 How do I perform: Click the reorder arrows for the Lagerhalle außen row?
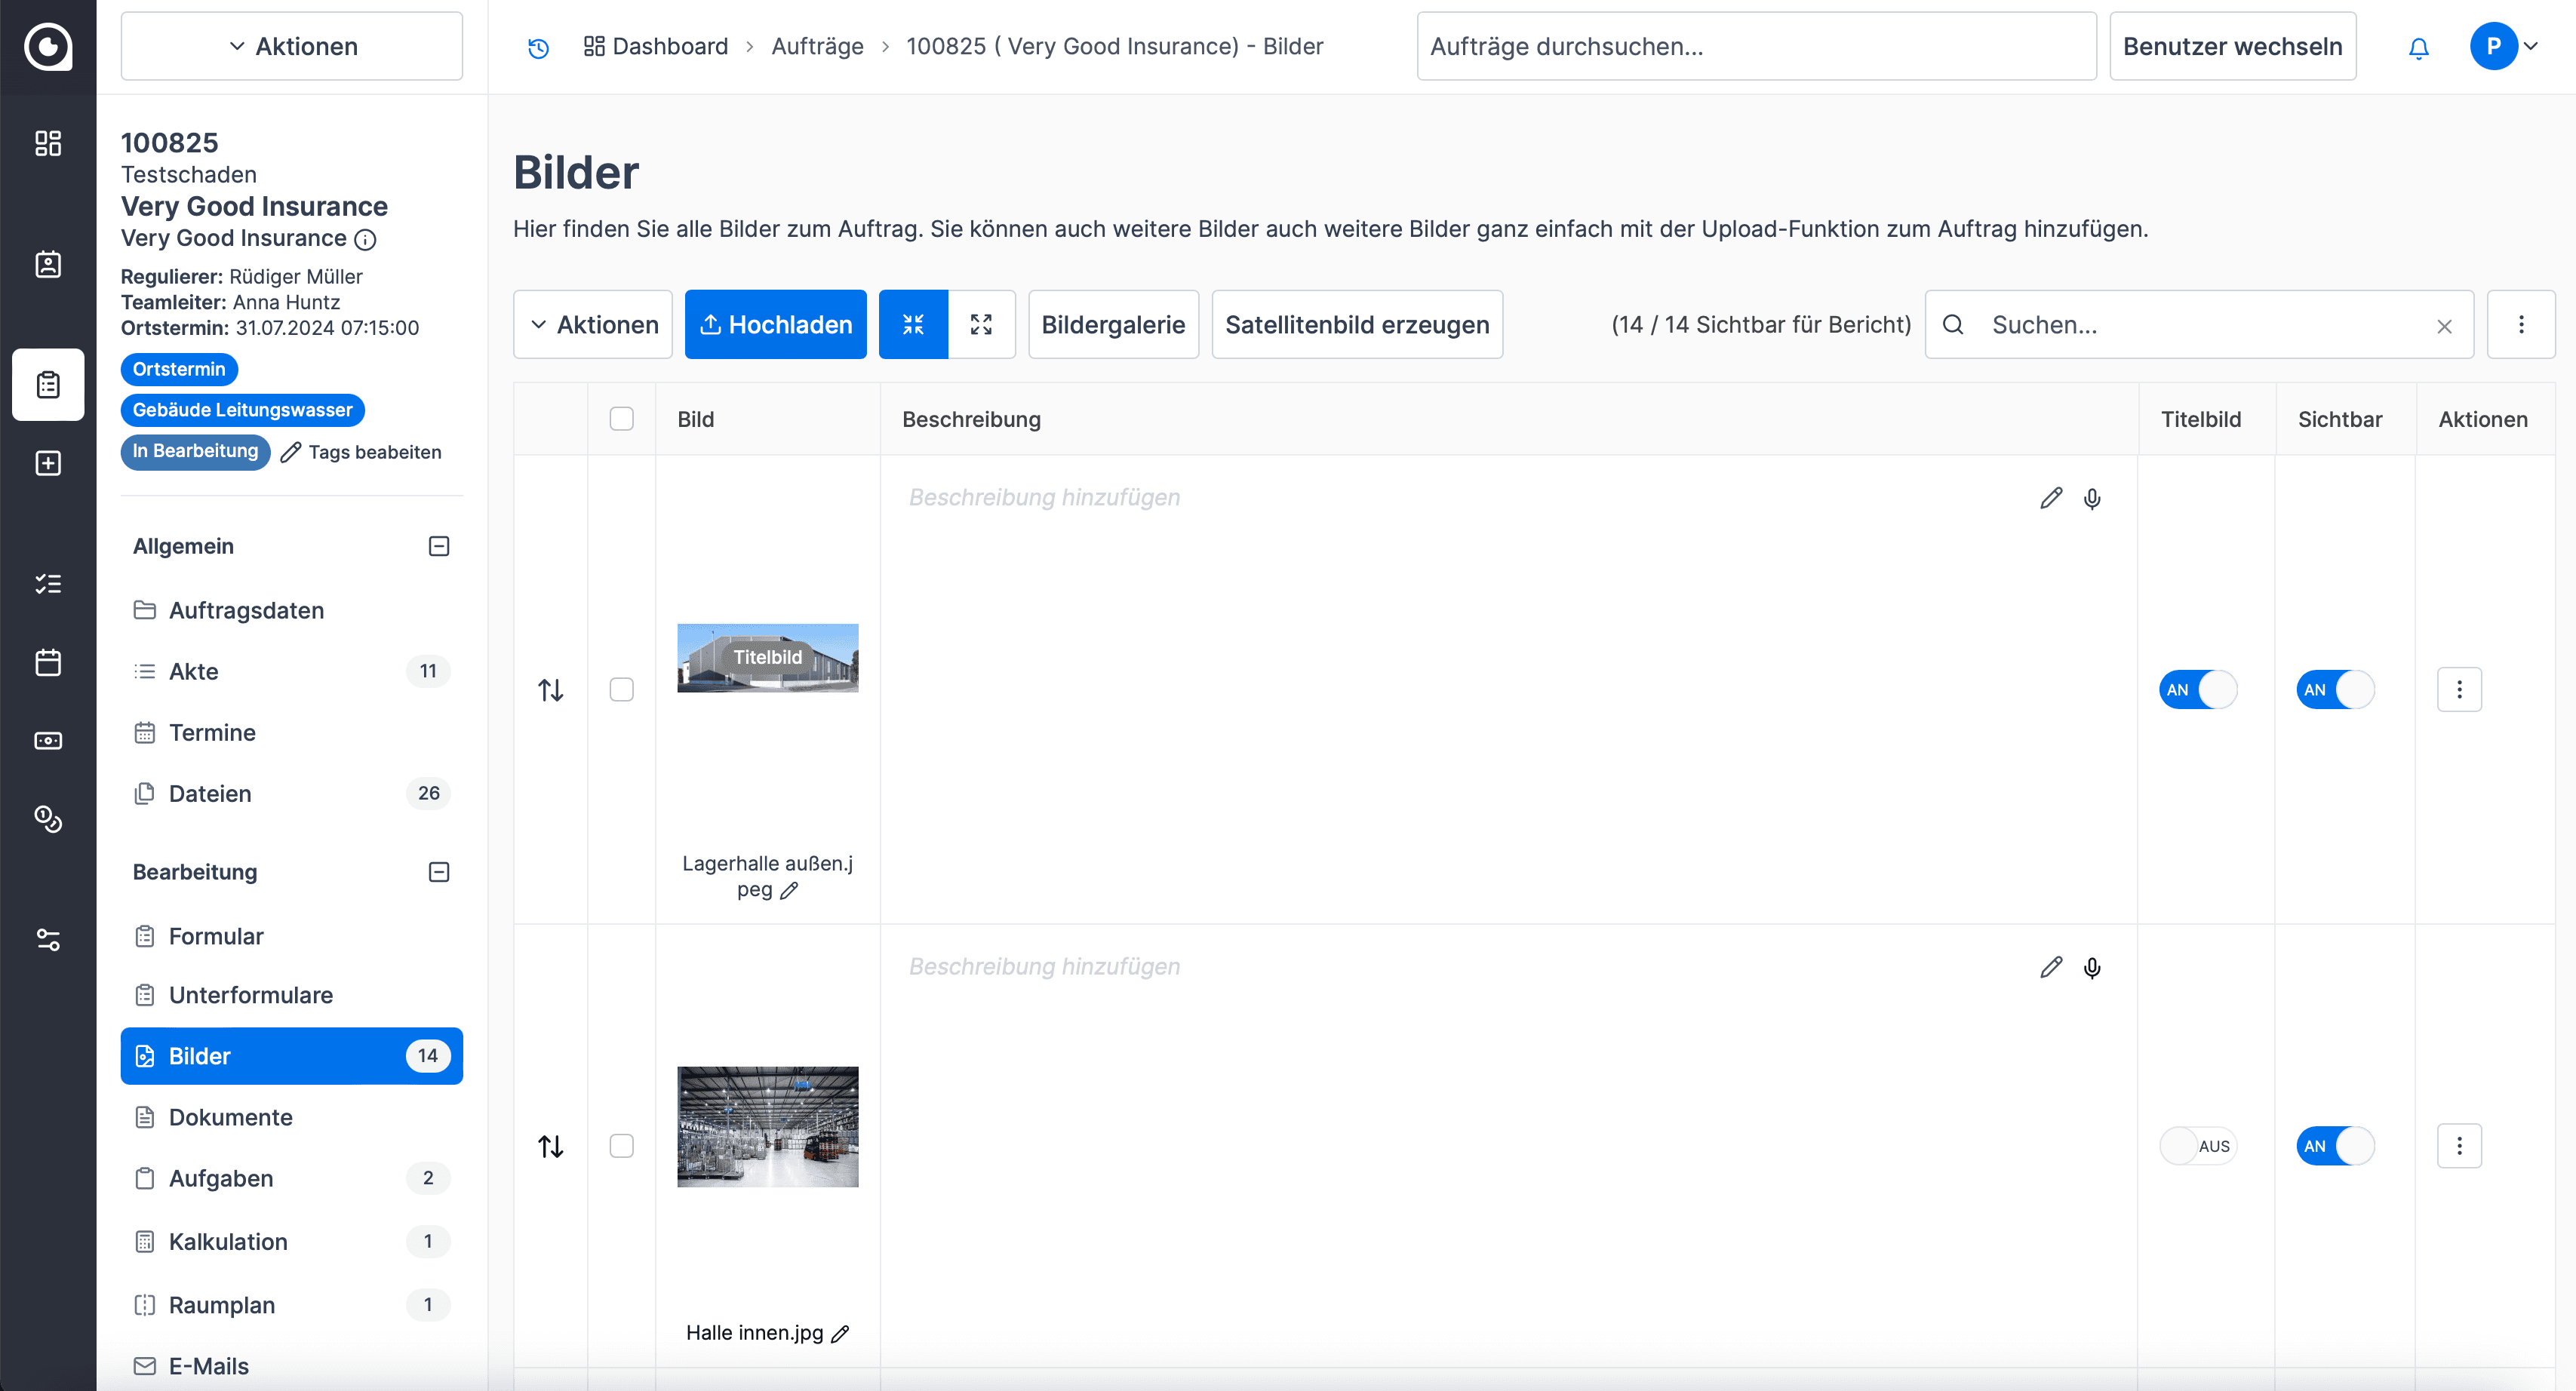point(550,690)
